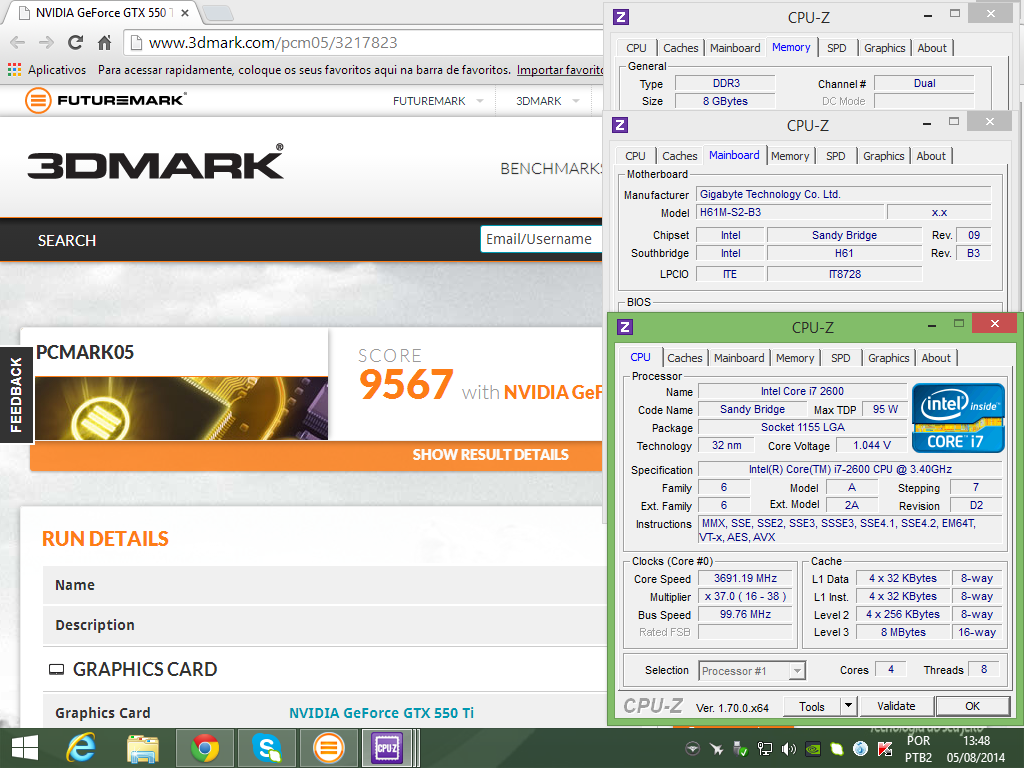Click motherboard model H61M-S2-B3 field

pyautogui.click(x=790, y=212)
